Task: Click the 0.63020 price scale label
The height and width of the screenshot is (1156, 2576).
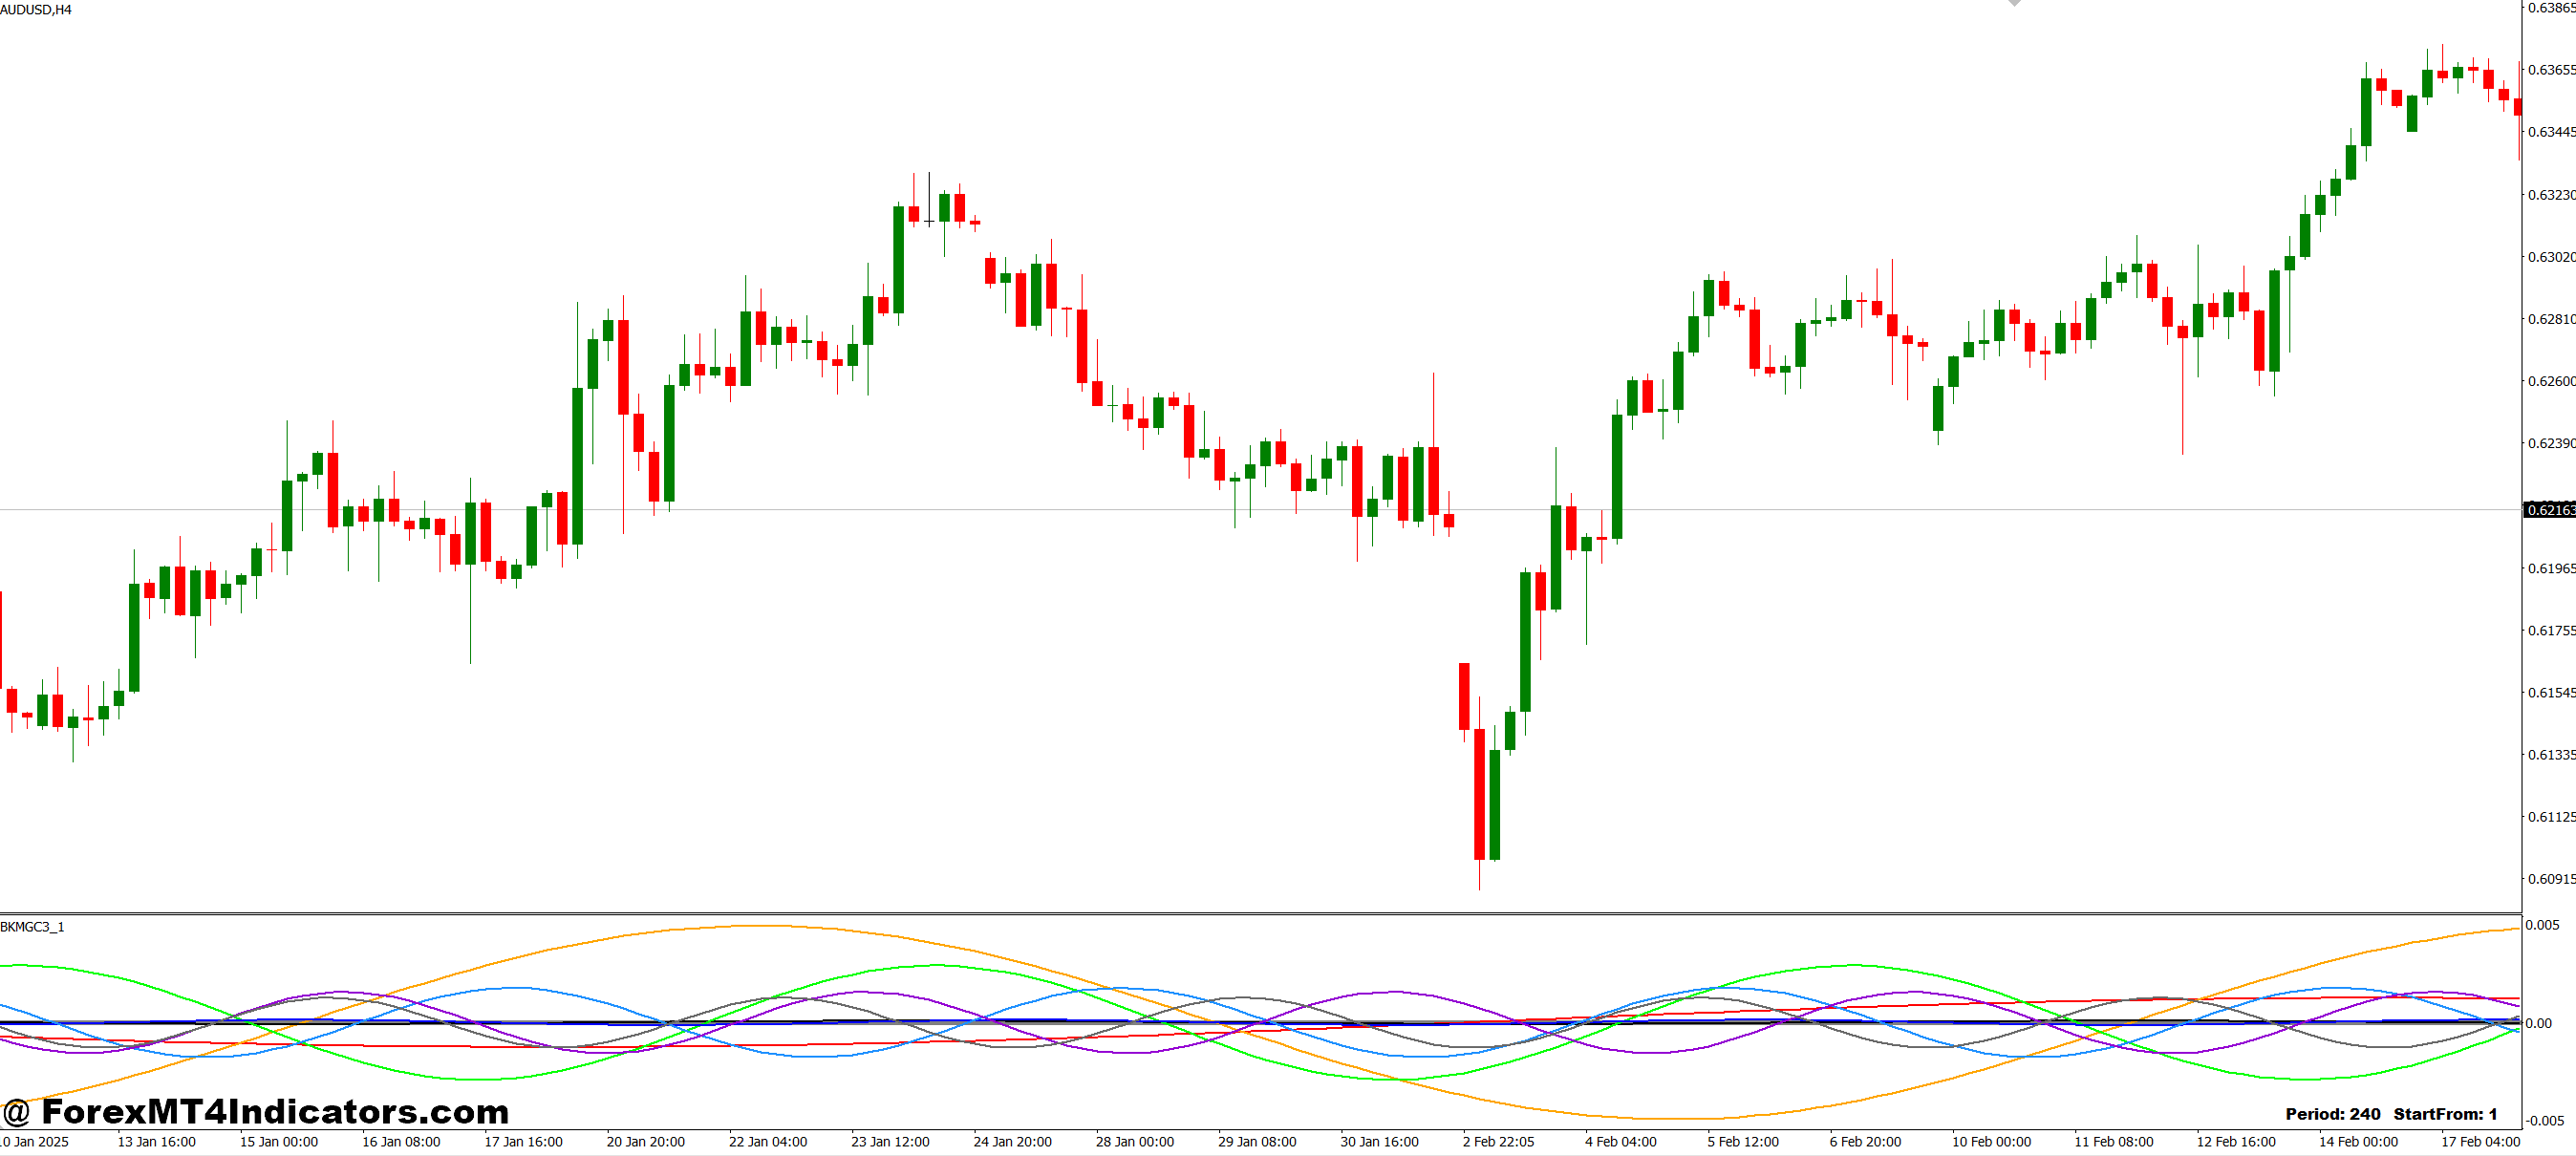Action: [x=2550, y=257]
